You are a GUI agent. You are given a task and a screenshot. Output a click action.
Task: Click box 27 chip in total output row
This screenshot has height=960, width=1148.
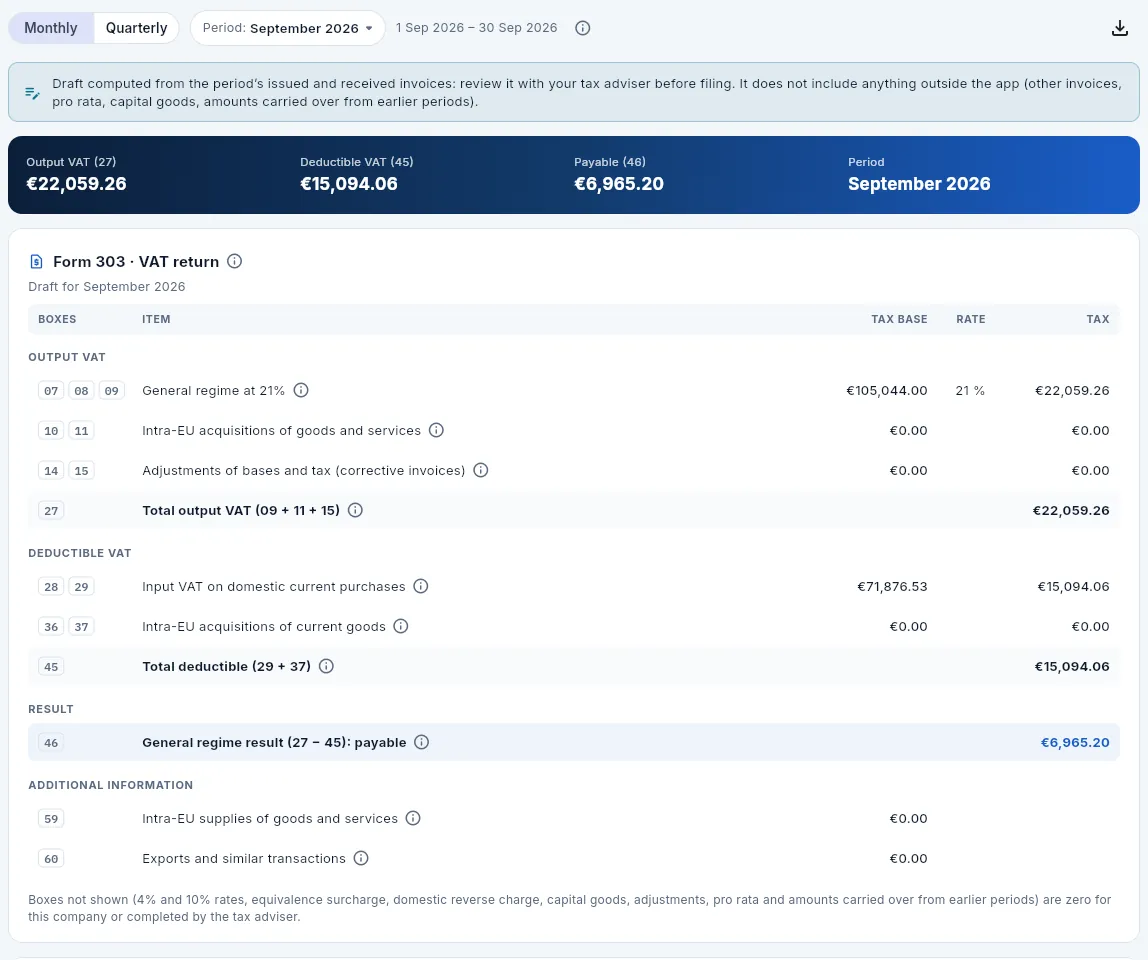coord(51,511)
